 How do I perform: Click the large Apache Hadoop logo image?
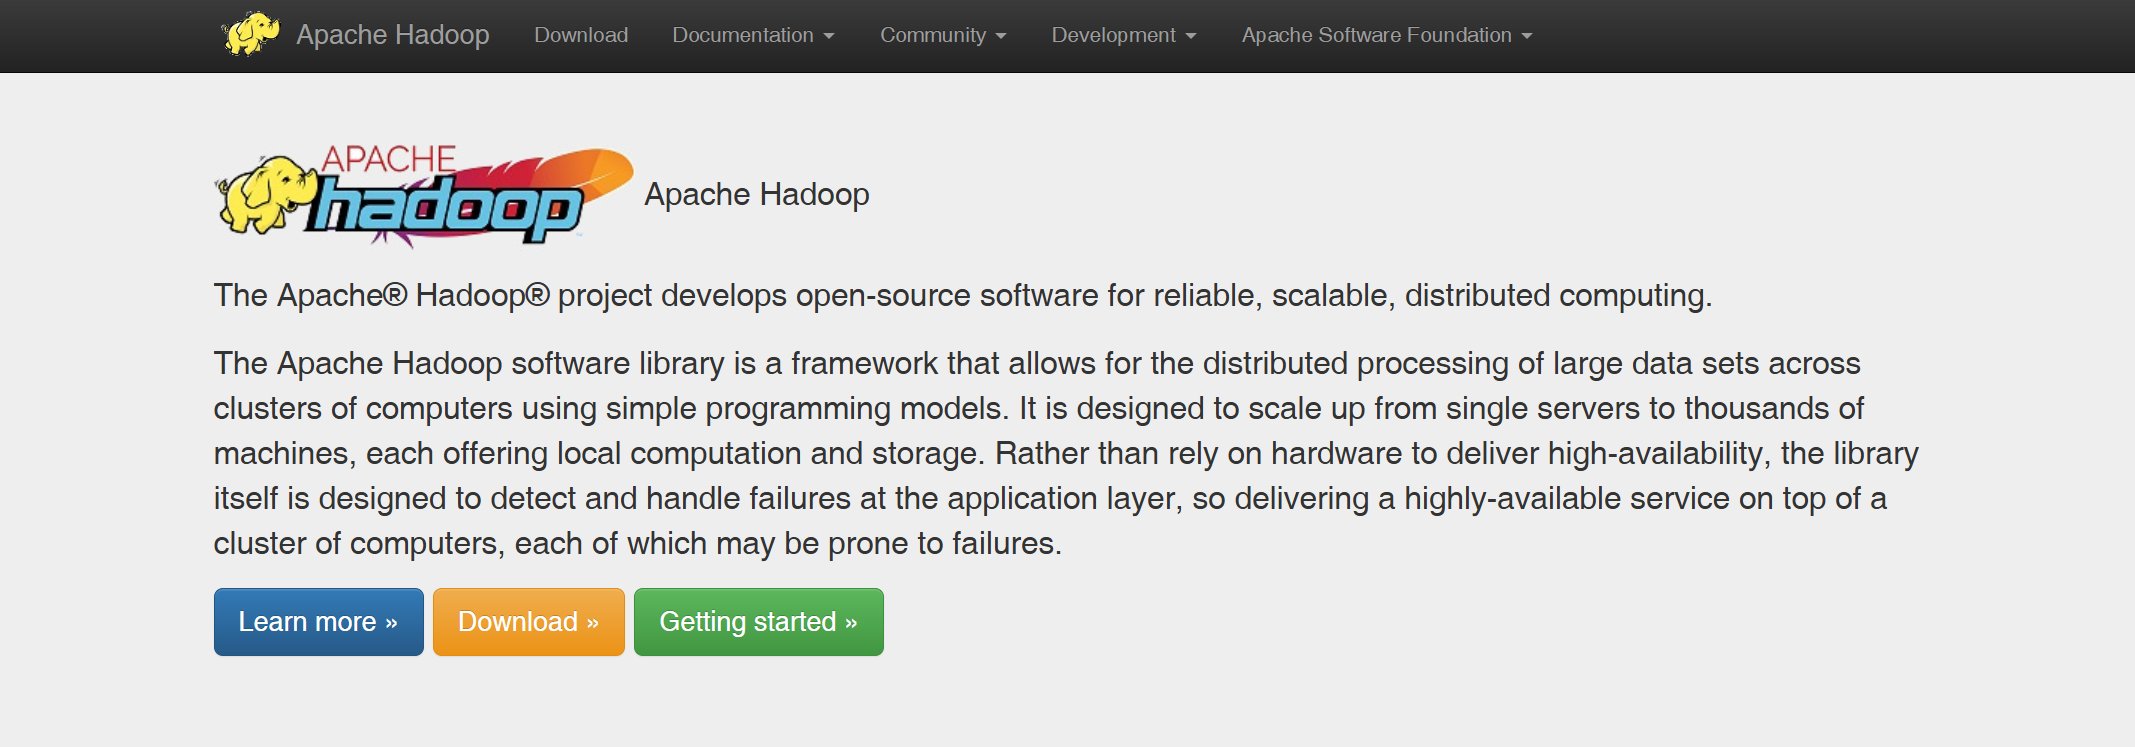tap(424, 195)
